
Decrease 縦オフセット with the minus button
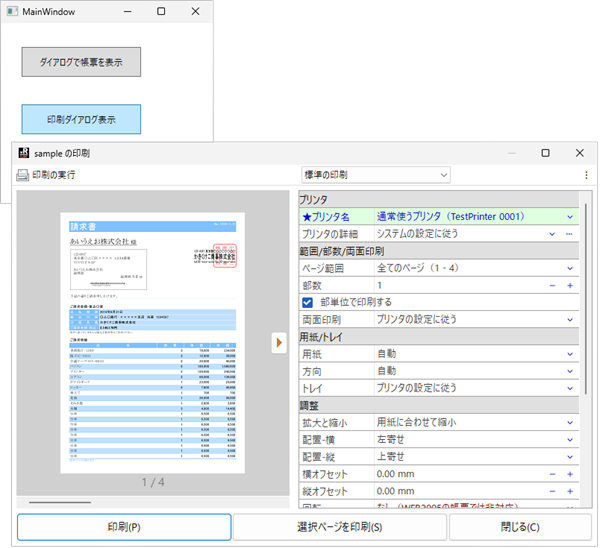[x=552, y=491]
